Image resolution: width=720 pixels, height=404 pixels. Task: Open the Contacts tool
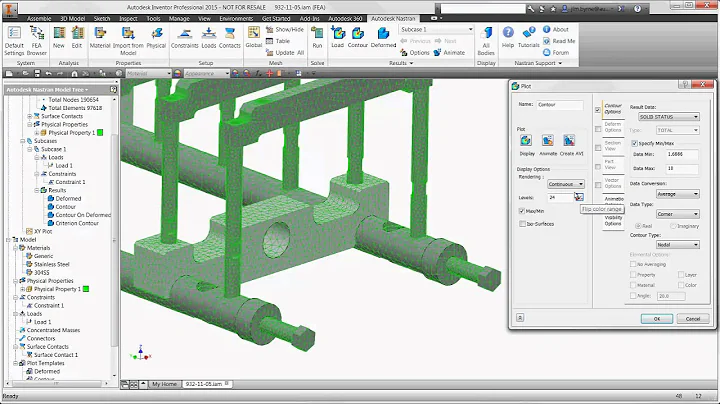pos(230,38)
